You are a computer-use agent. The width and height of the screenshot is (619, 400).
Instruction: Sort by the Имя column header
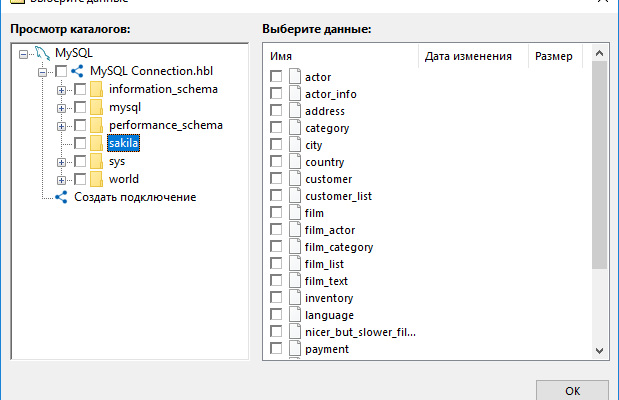(340, 57)
